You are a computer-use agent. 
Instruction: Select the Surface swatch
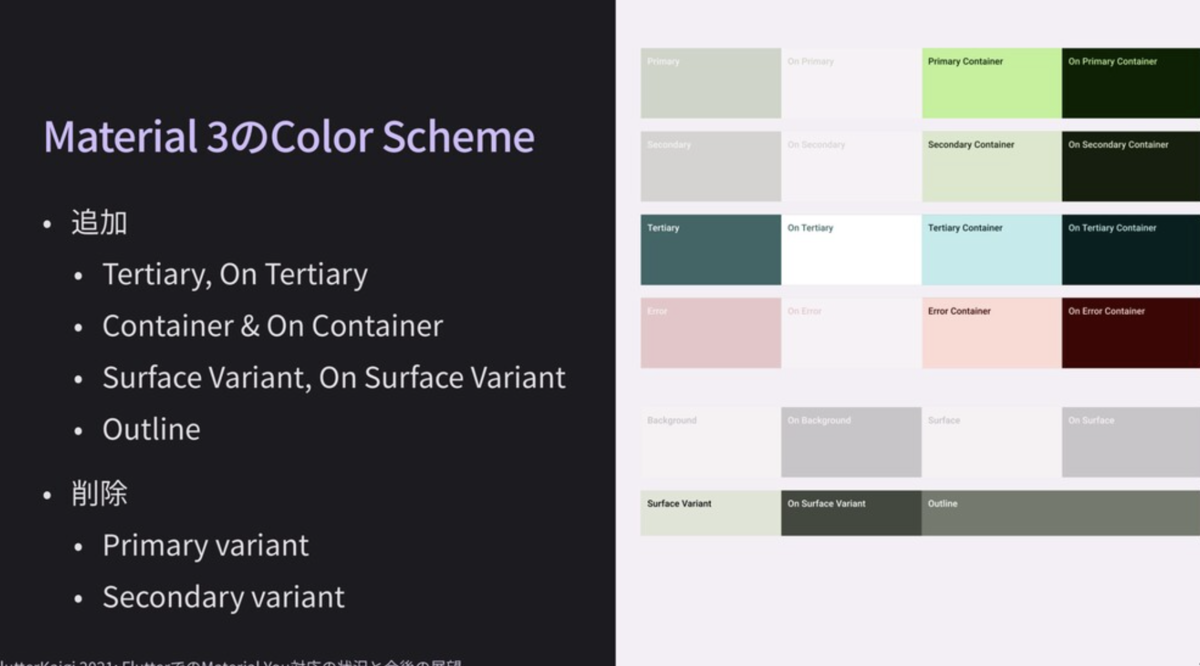tap(992, 442)
